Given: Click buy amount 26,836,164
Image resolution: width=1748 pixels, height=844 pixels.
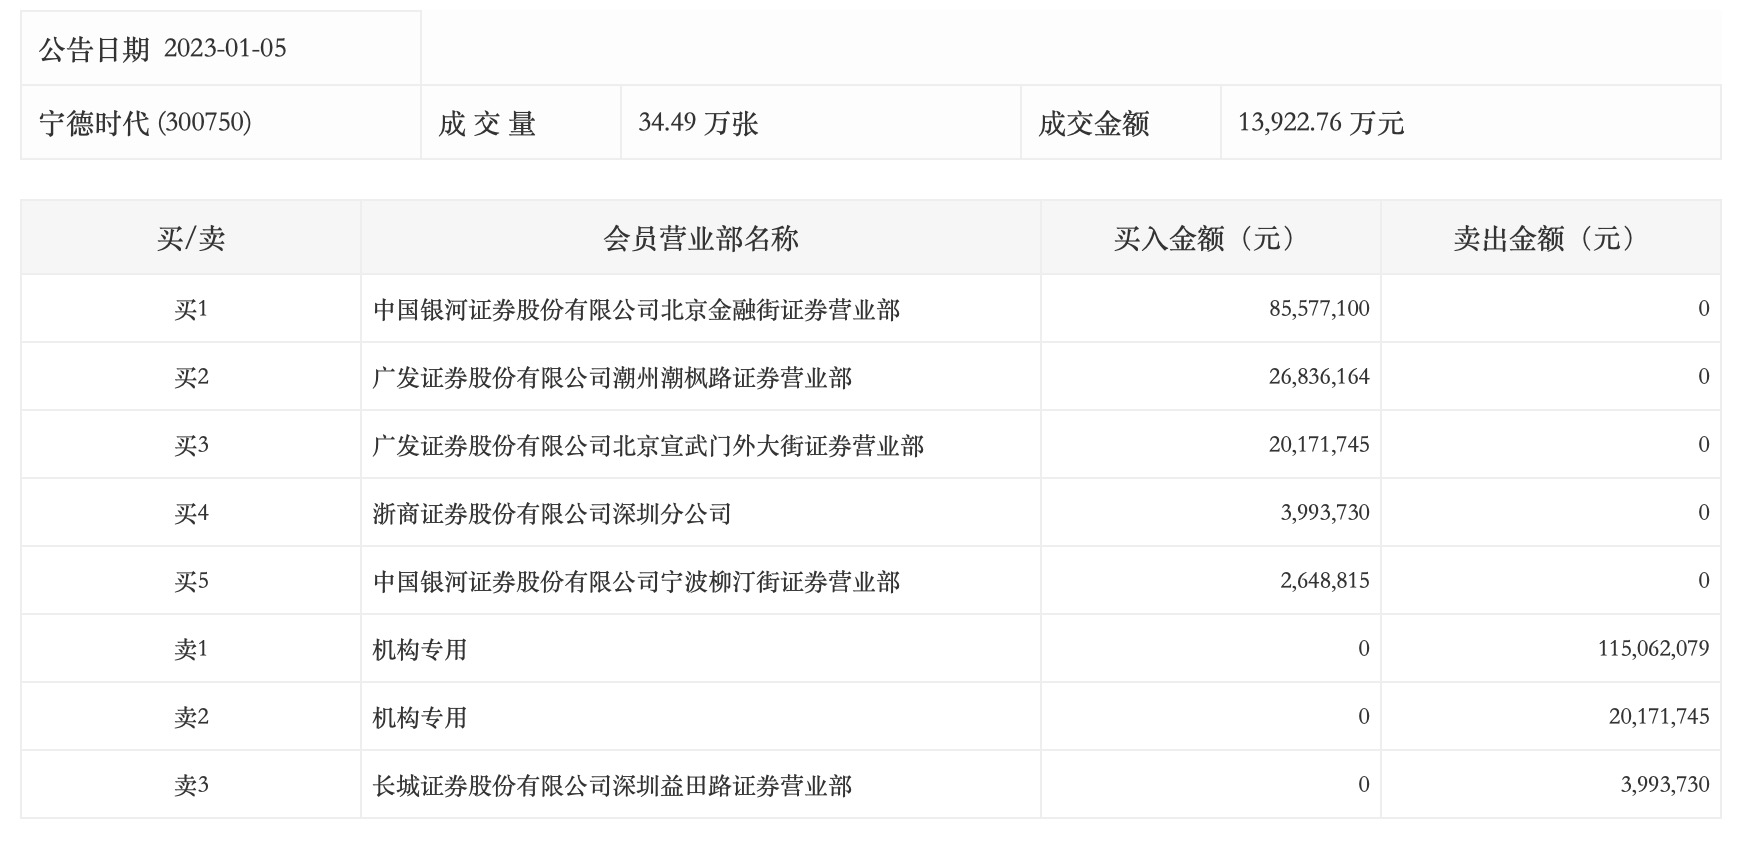Looking at the screenshot, I should (x=1319, y=377).
